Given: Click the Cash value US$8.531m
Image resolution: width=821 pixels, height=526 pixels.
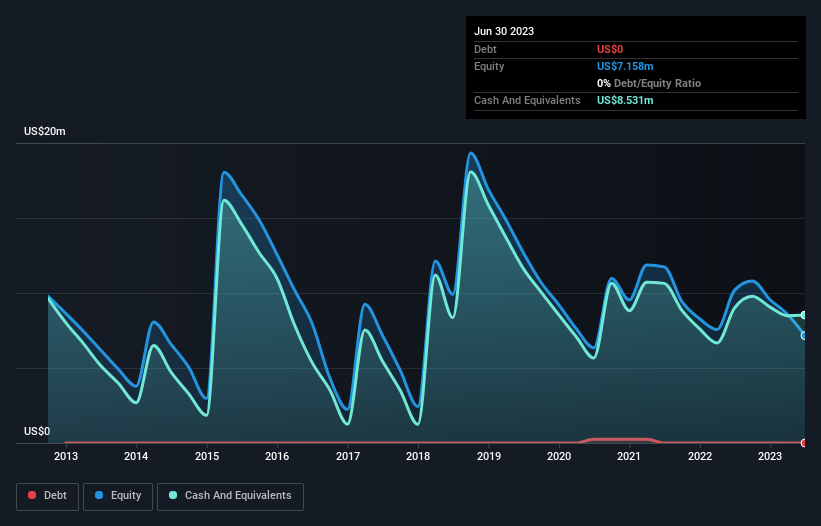Looking at the screenshot, I should coord(625,100).
